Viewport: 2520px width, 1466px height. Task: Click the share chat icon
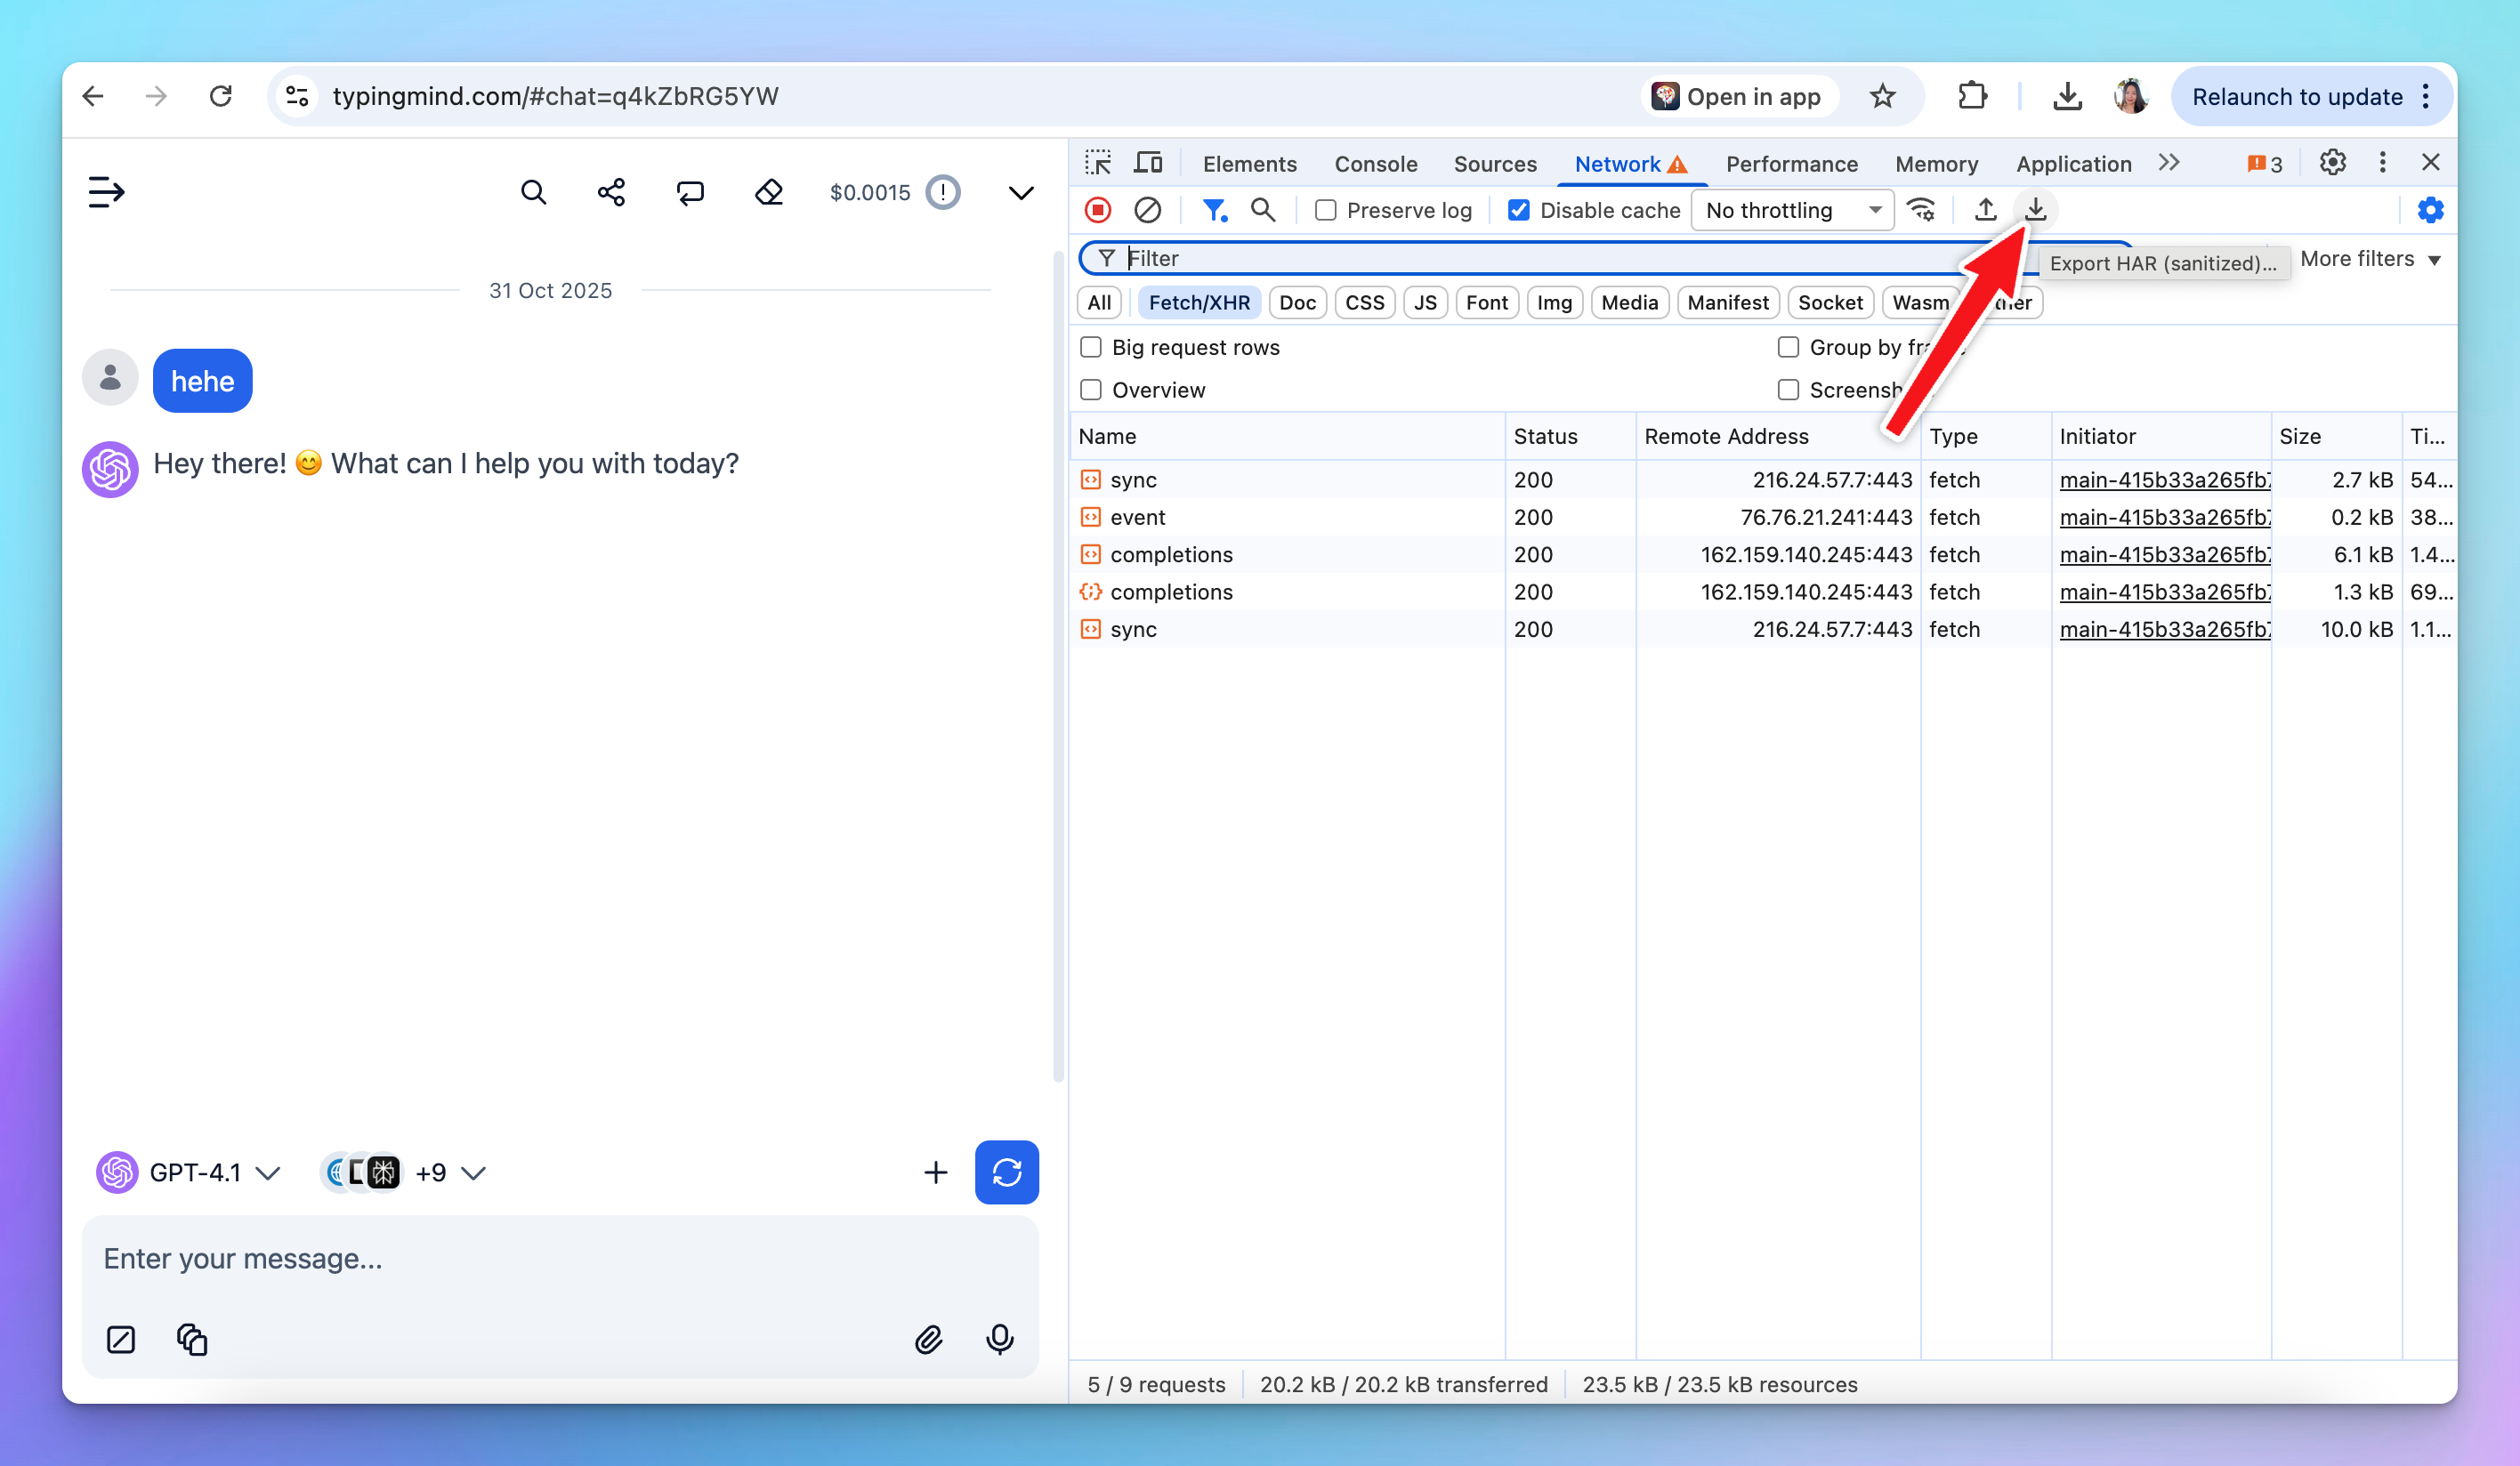pyautogui.click(x=611, y=192)
